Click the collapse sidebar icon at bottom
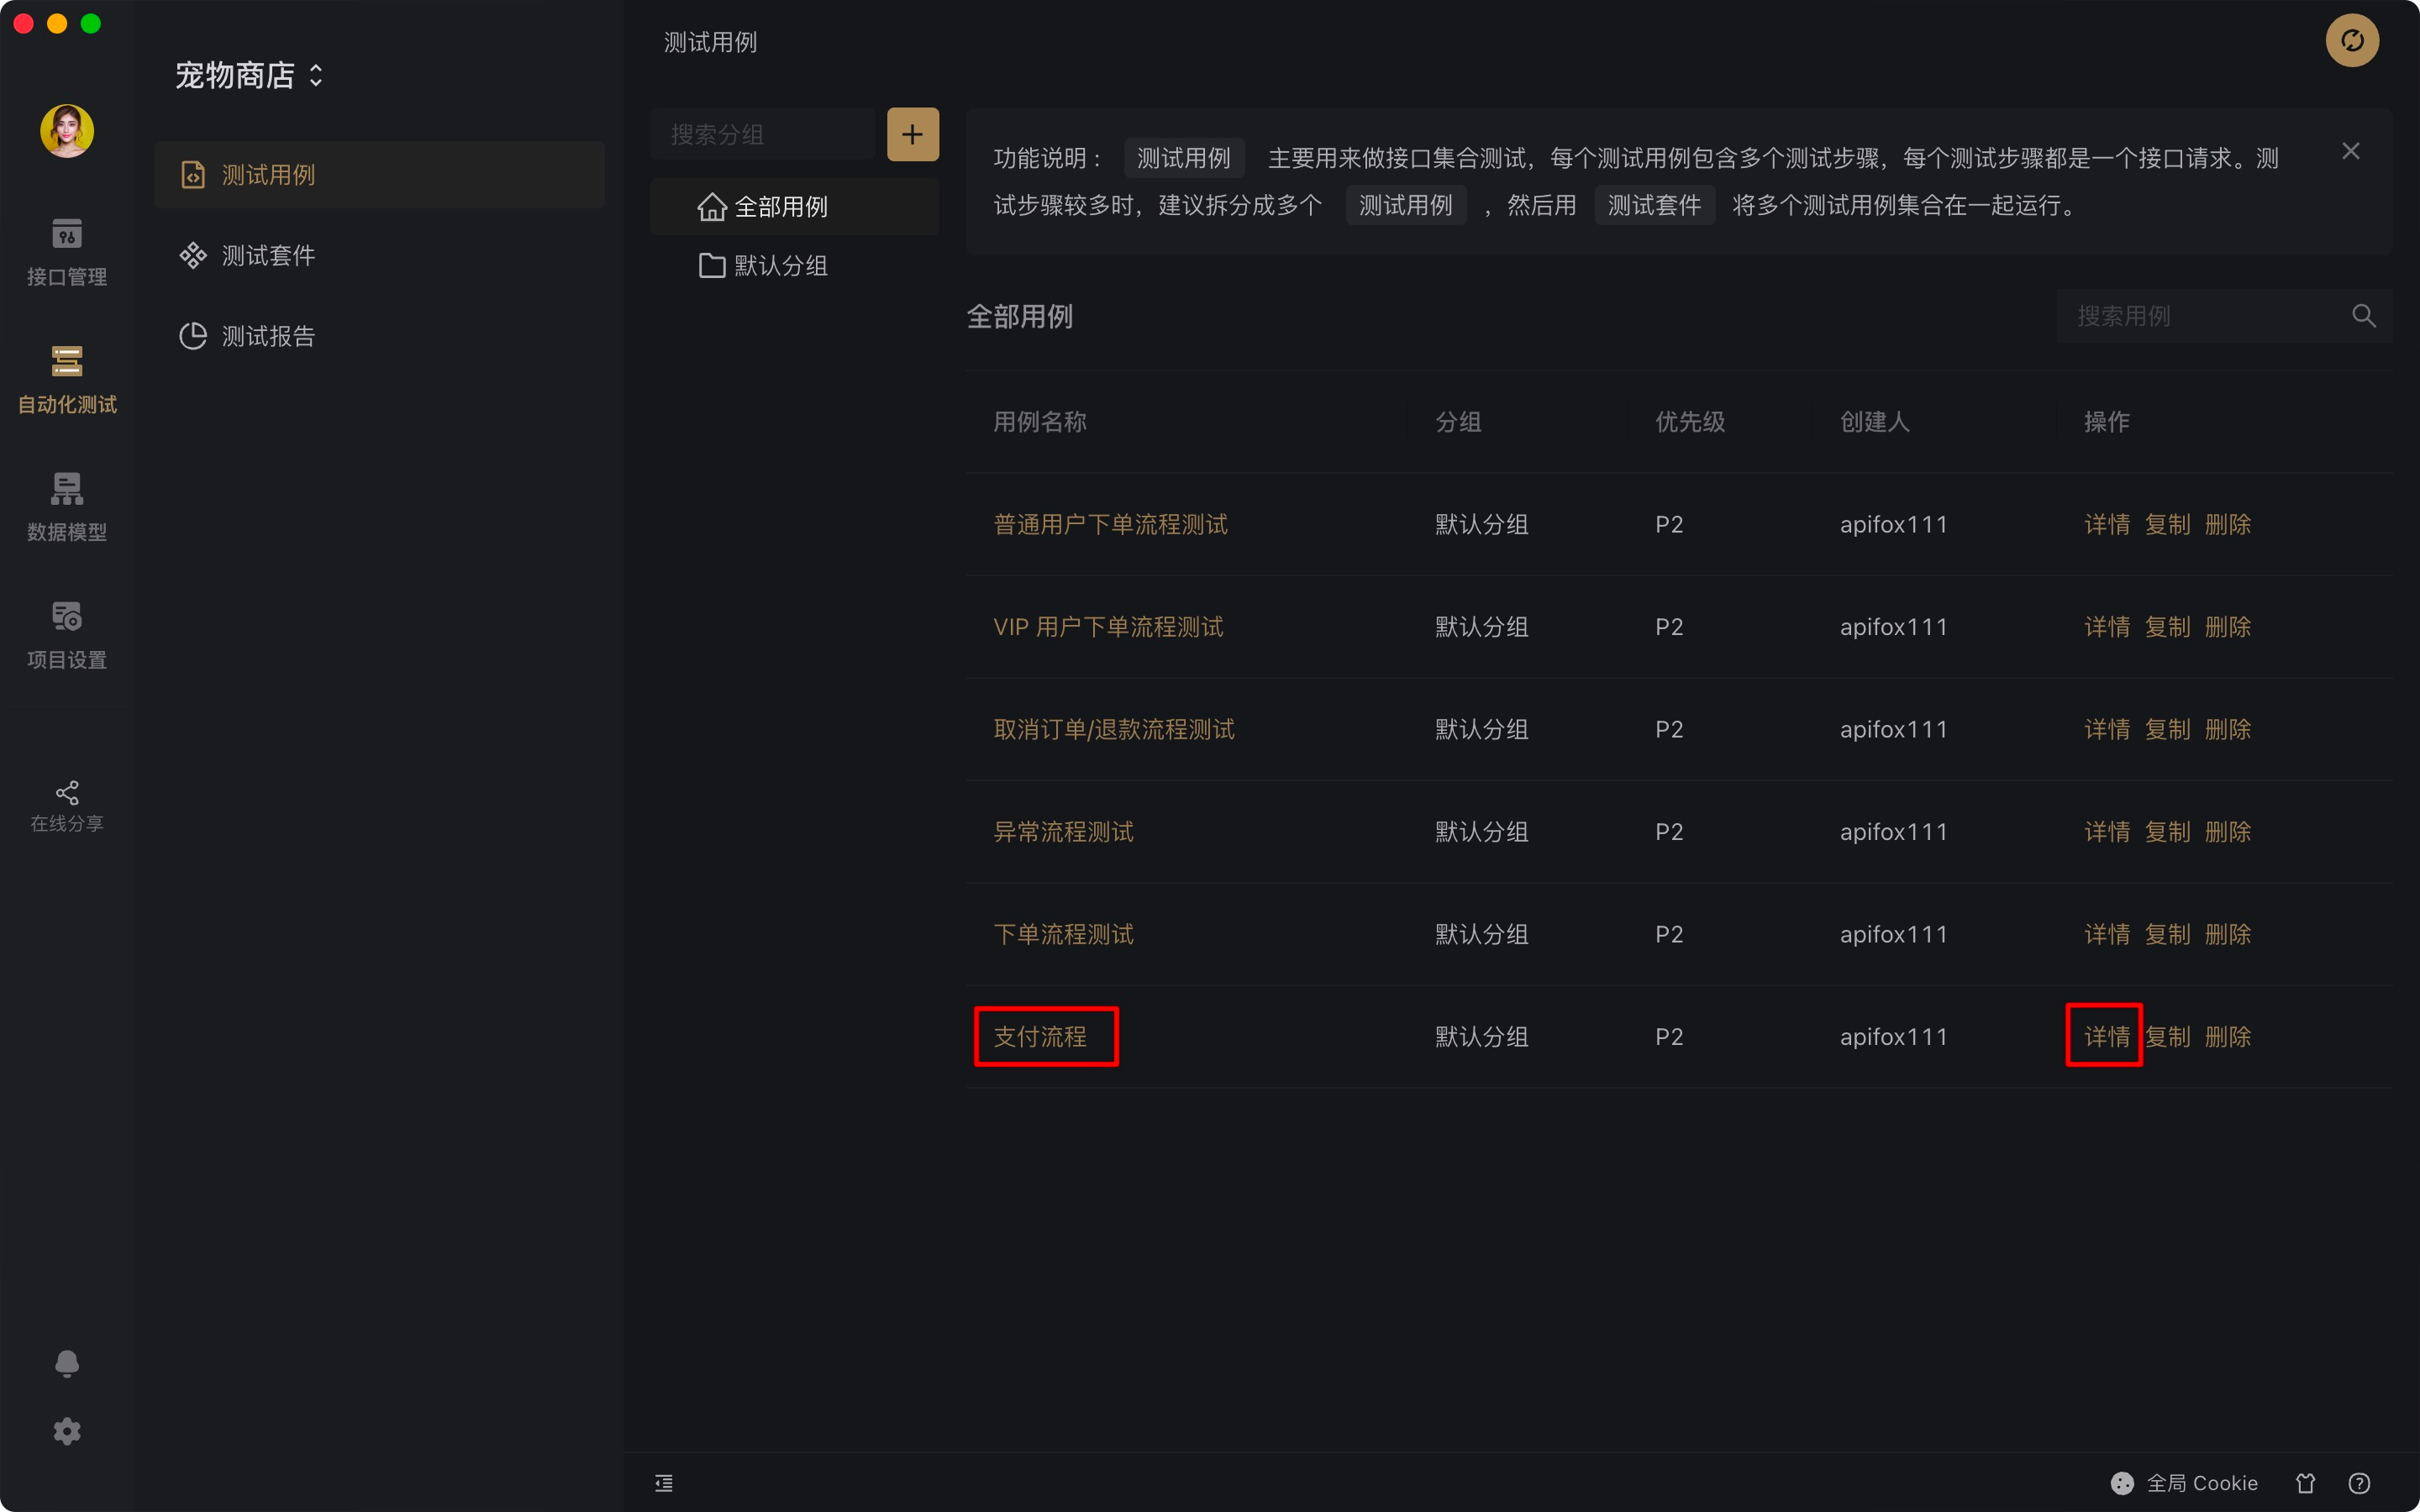The width and height of the screenshot is (2420, 1512). [664, 1483]
